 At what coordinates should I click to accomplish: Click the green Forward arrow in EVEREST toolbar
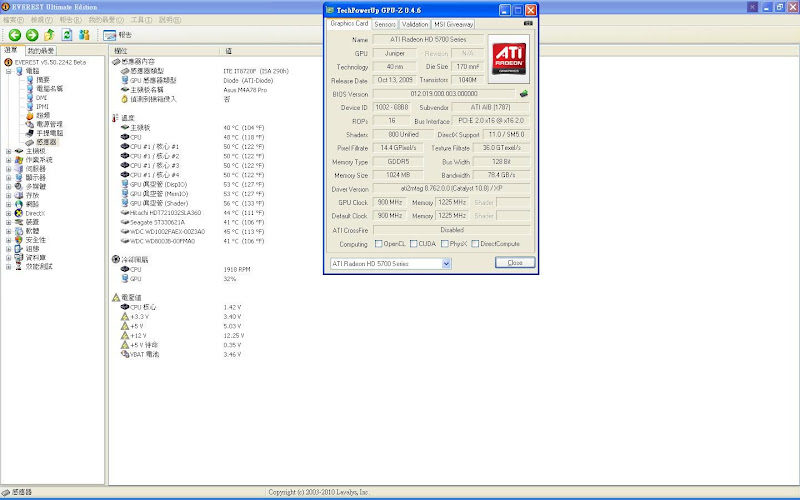[x=32, y=35]
